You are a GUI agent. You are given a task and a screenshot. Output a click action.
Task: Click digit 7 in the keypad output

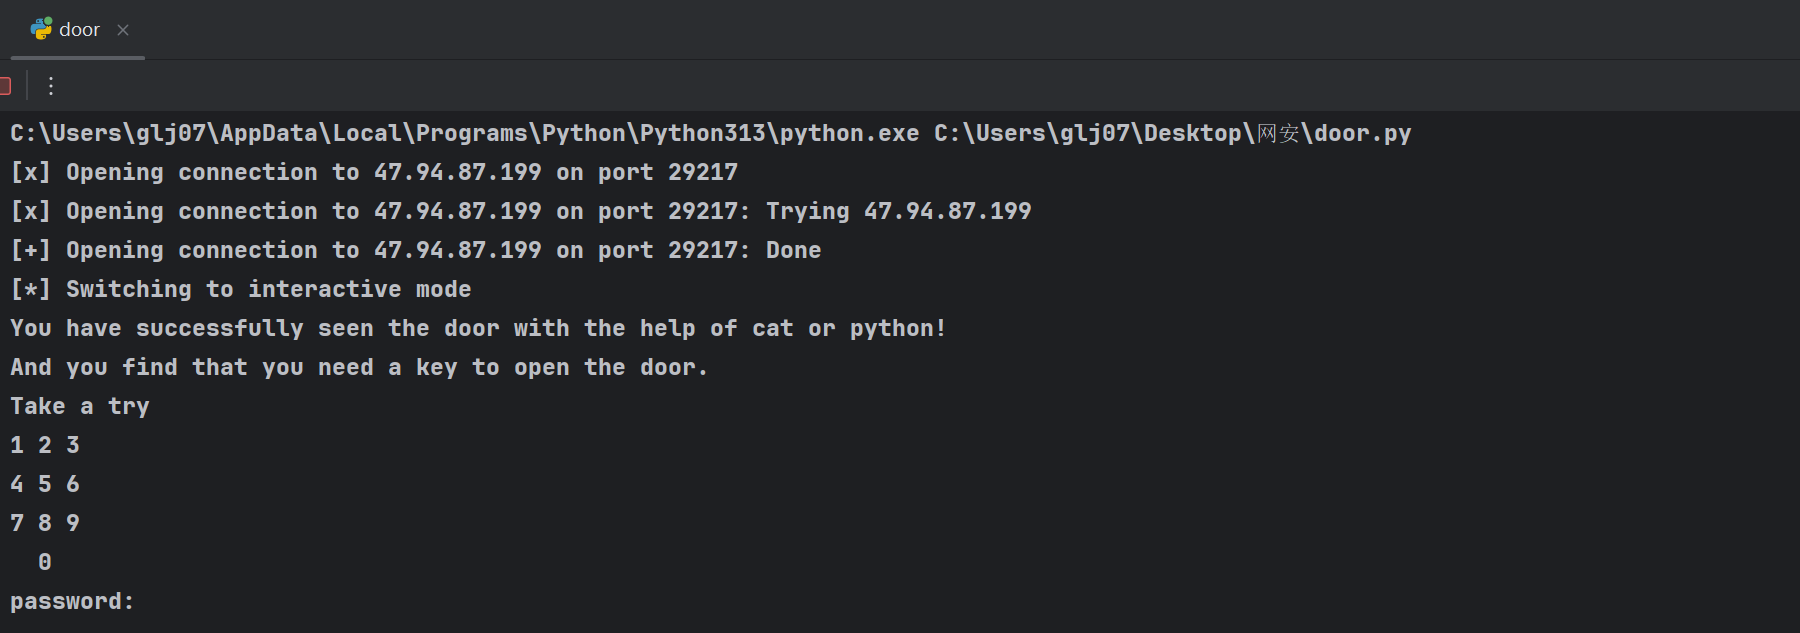[x=17, y=523]
